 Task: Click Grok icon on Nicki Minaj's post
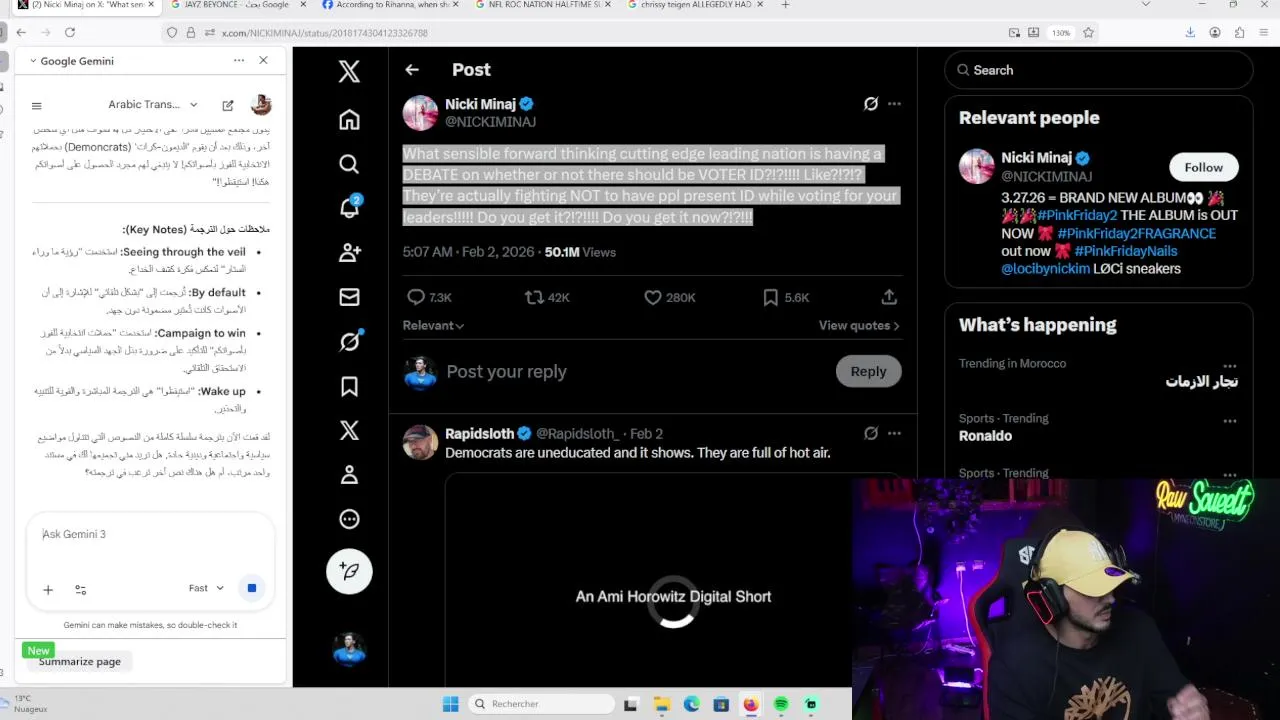(871, 104)
